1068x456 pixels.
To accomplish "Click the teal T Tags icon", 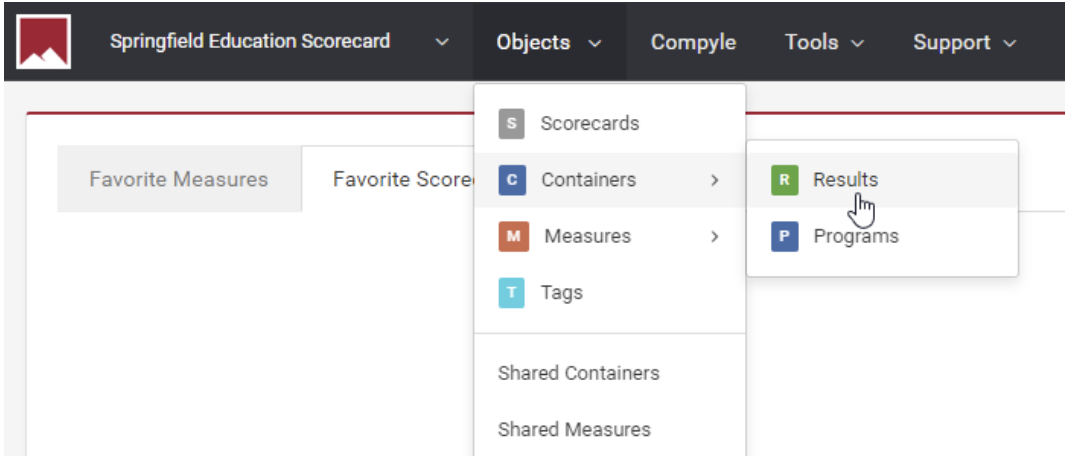I will pos(511,293).
